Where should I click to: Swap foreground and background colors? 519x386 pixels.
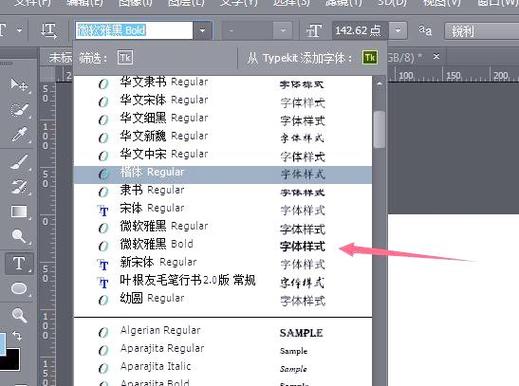[17, 336]
